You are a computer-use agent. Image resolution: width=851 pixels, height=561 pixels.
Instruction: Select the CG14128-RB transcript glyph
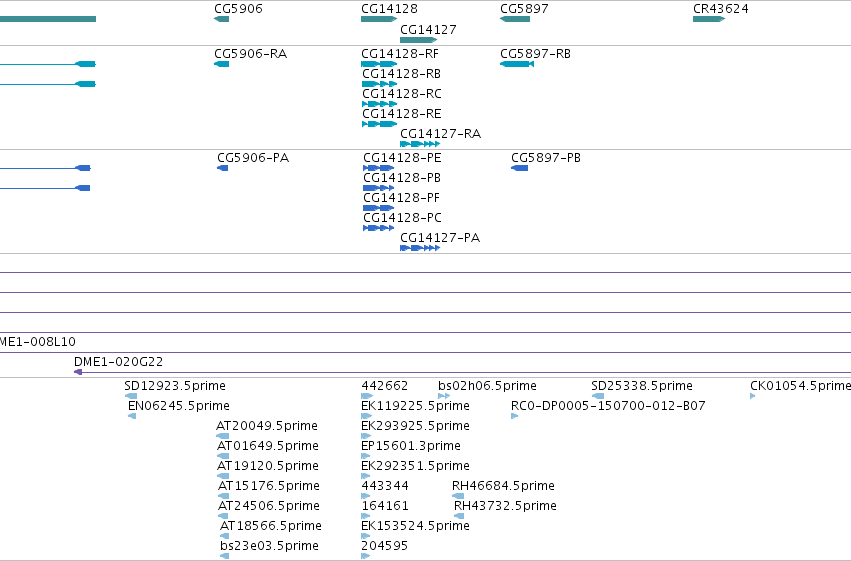pyautogui.click(x=379, y=84)
